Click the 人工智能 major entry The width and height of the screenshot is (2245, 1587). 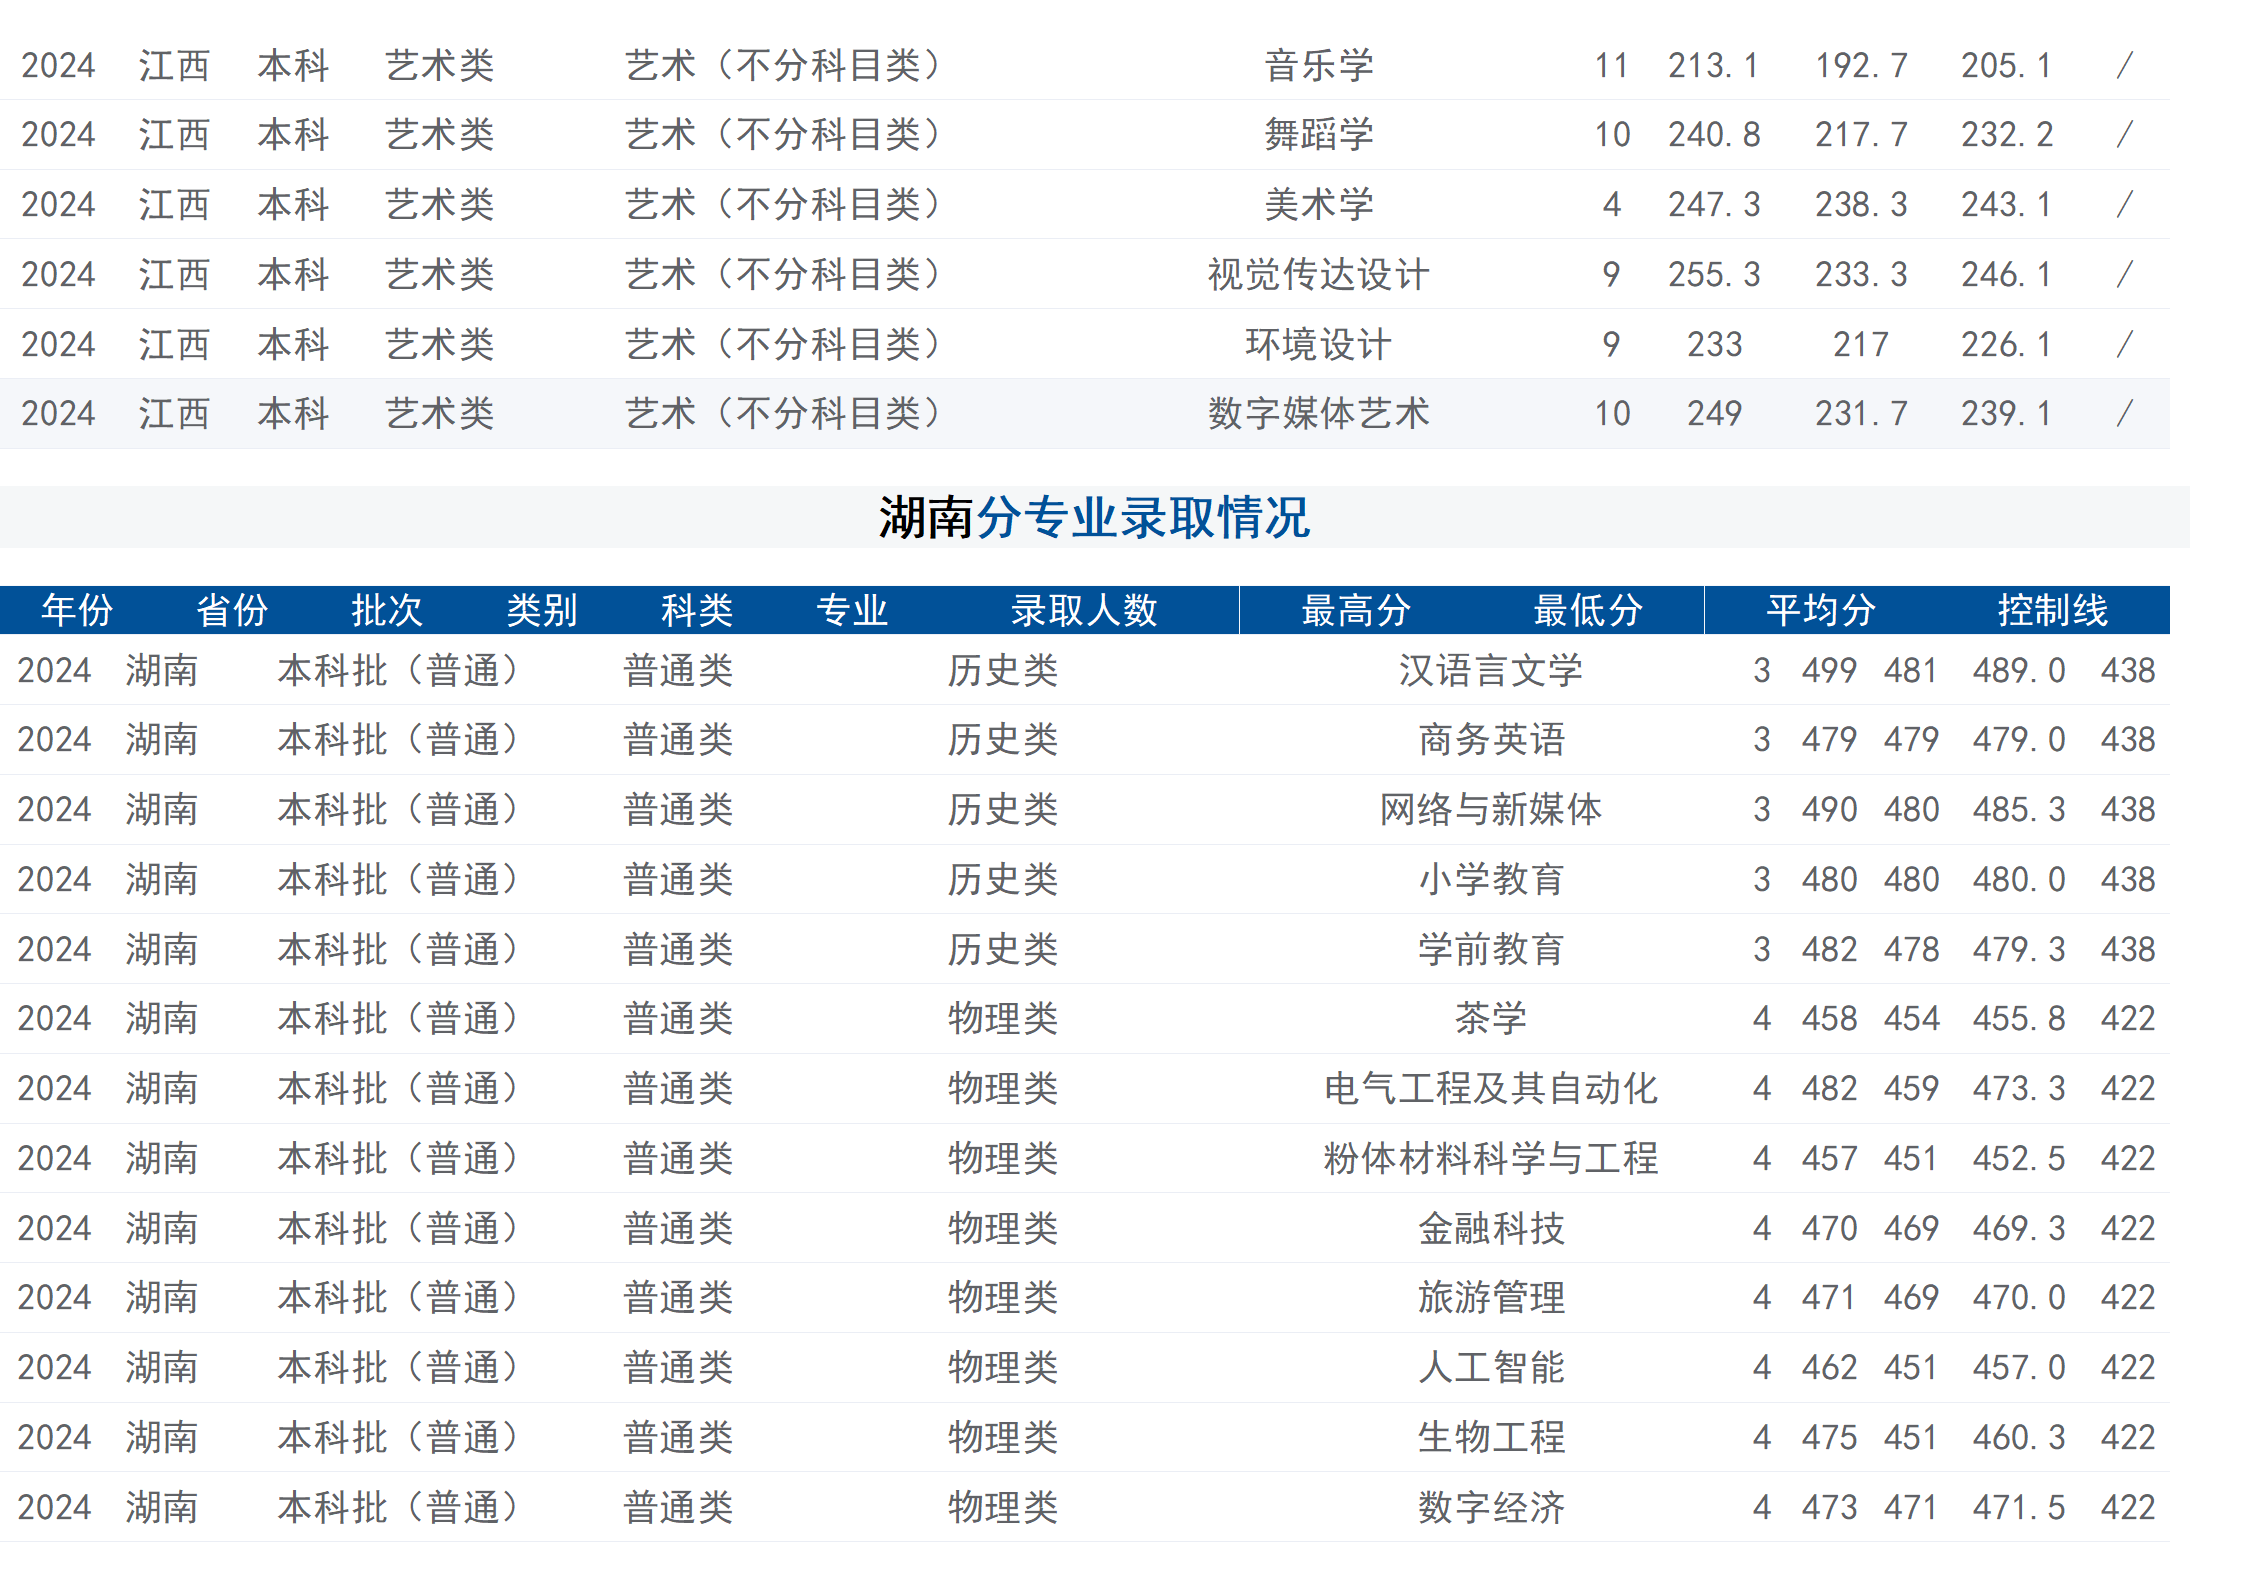coord(1493,1368)
